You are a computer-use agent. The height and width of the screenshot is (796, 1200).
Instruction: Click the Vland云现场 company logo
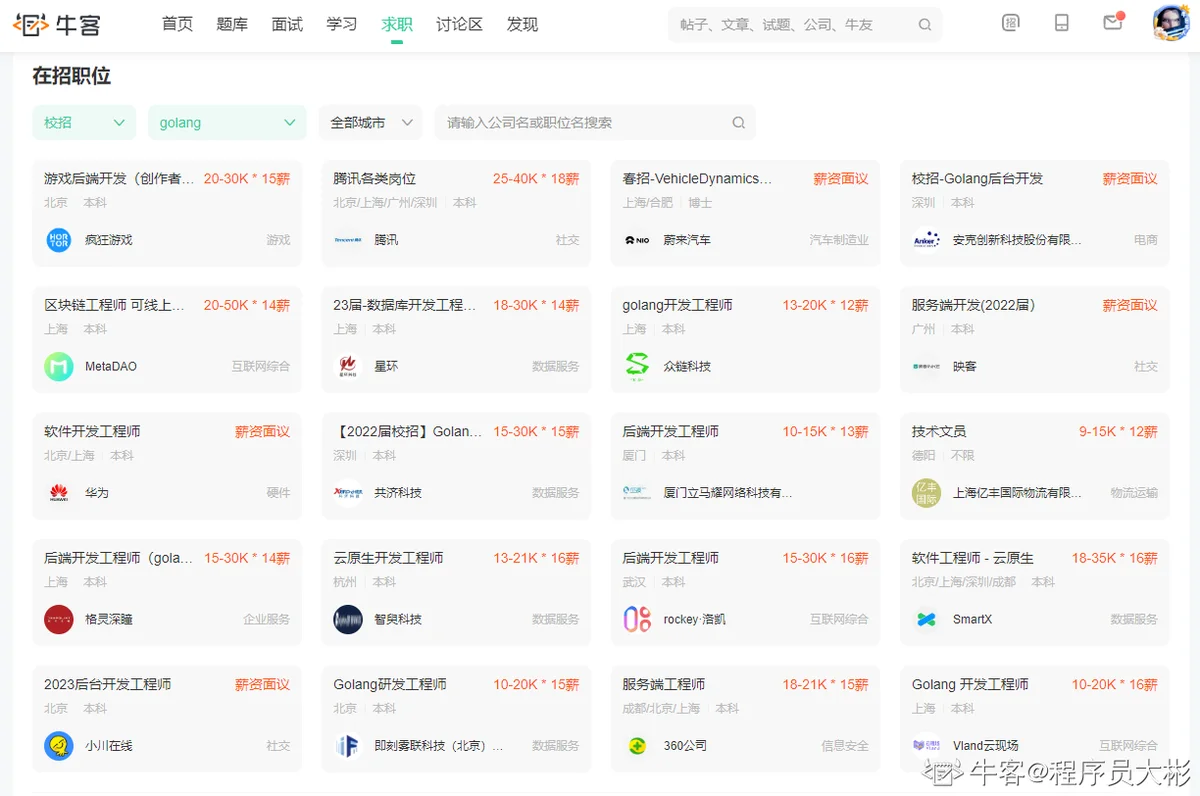pyautogui.click(x=926, y=746)
